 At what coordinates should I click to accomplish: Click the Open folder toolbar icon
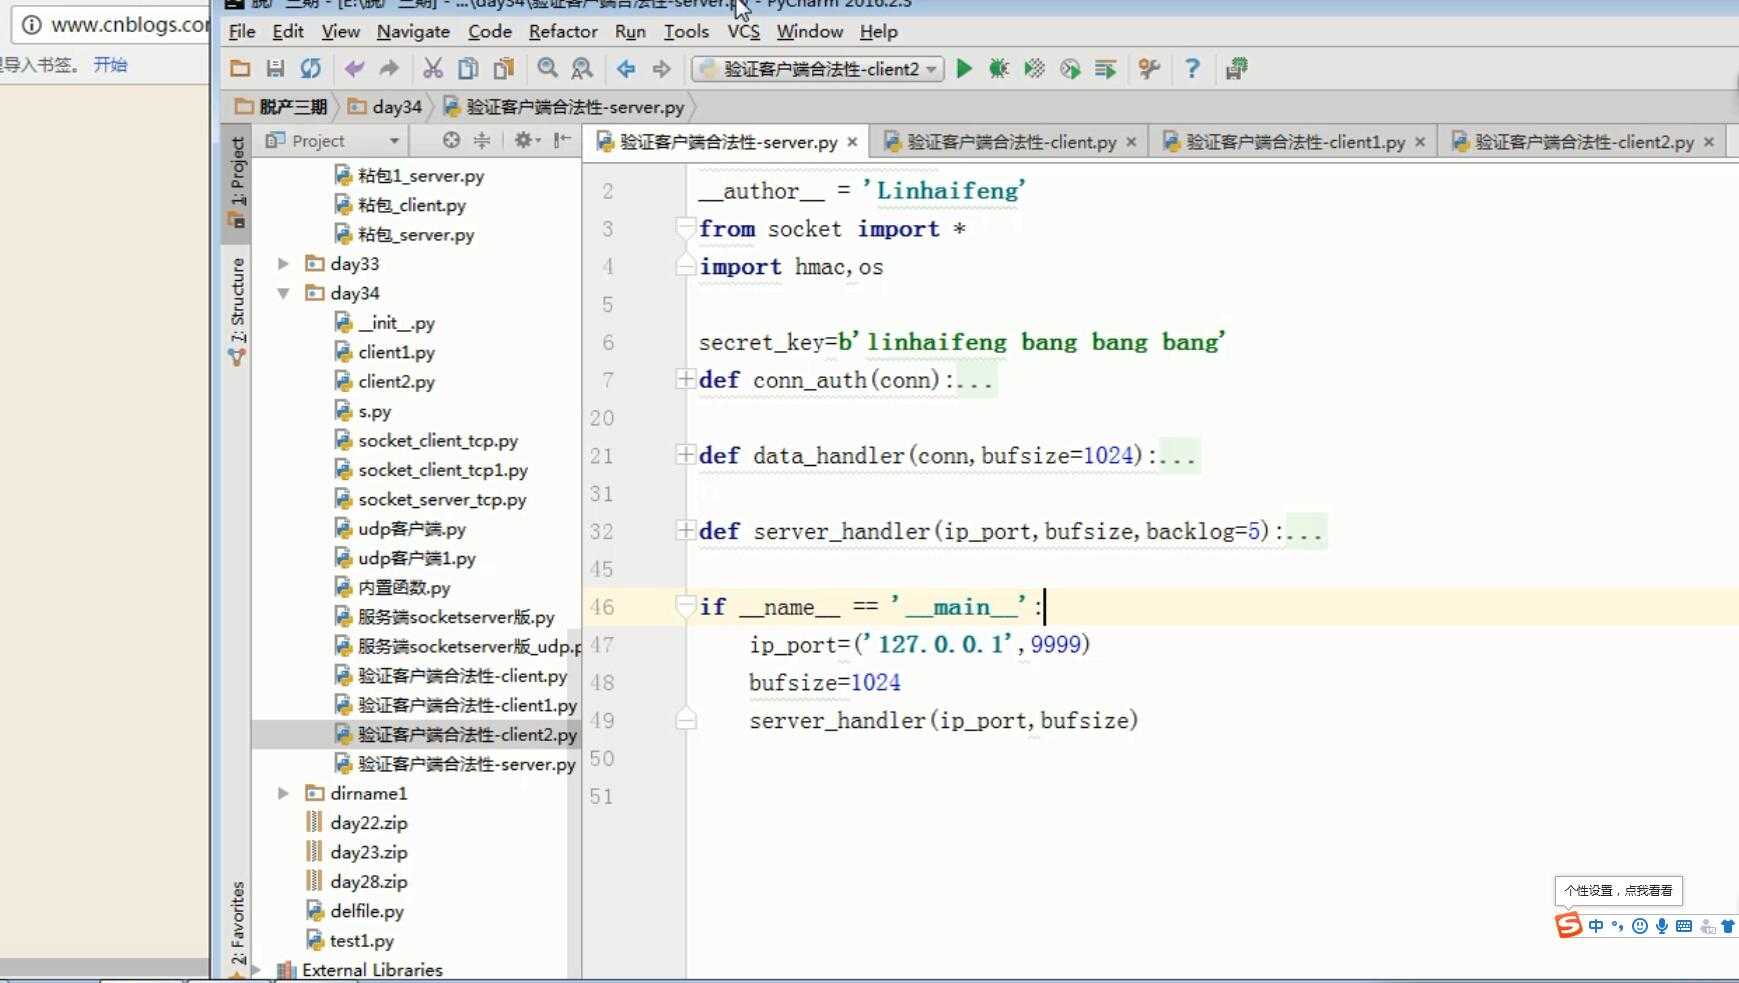coord(240,69)
